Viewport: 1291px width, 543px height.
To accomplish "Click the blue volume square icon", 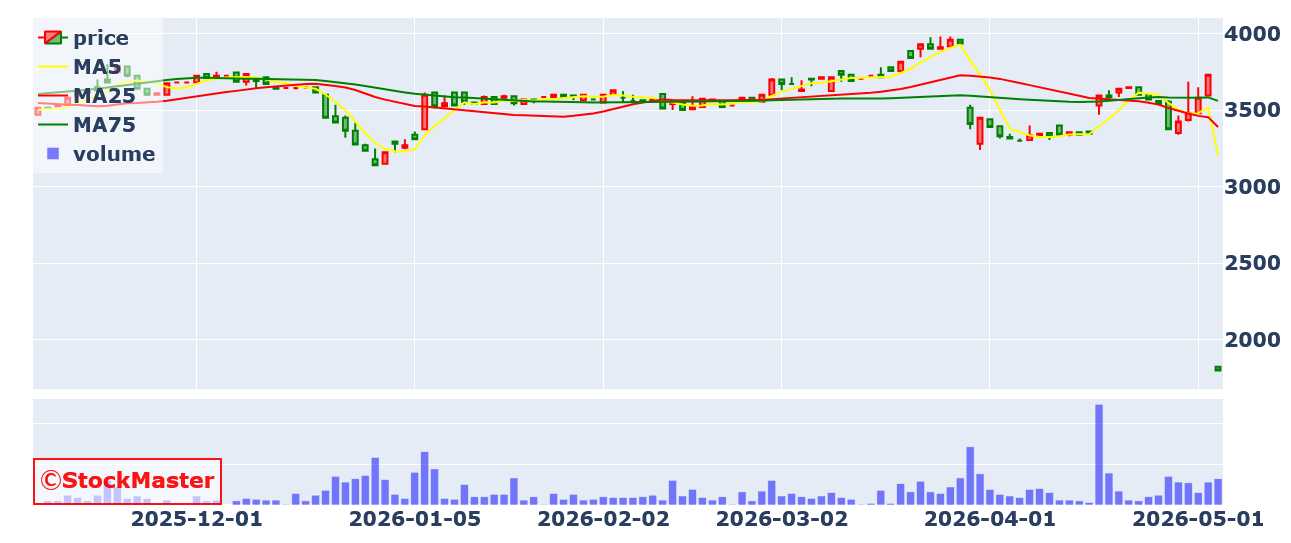I will click(53, 154).
